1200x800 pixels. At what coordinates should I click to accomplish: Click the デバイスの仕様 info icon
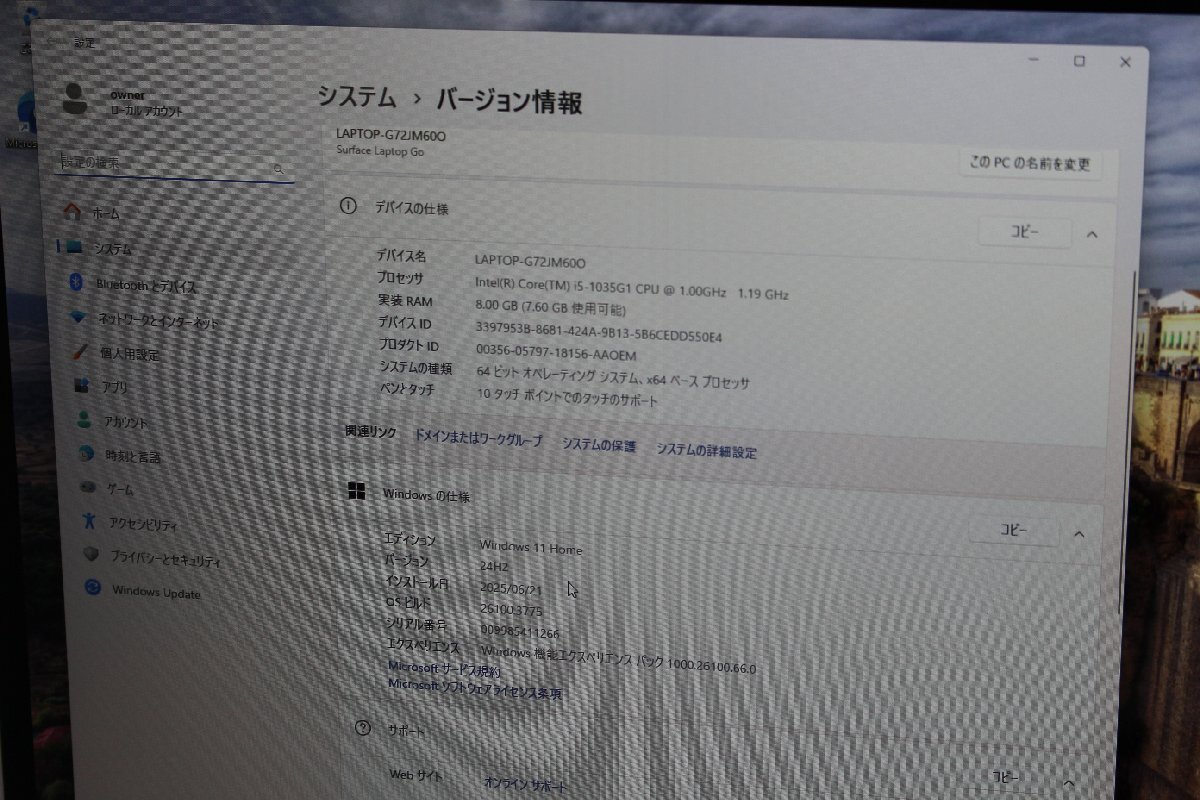click(x=348, y=206)
